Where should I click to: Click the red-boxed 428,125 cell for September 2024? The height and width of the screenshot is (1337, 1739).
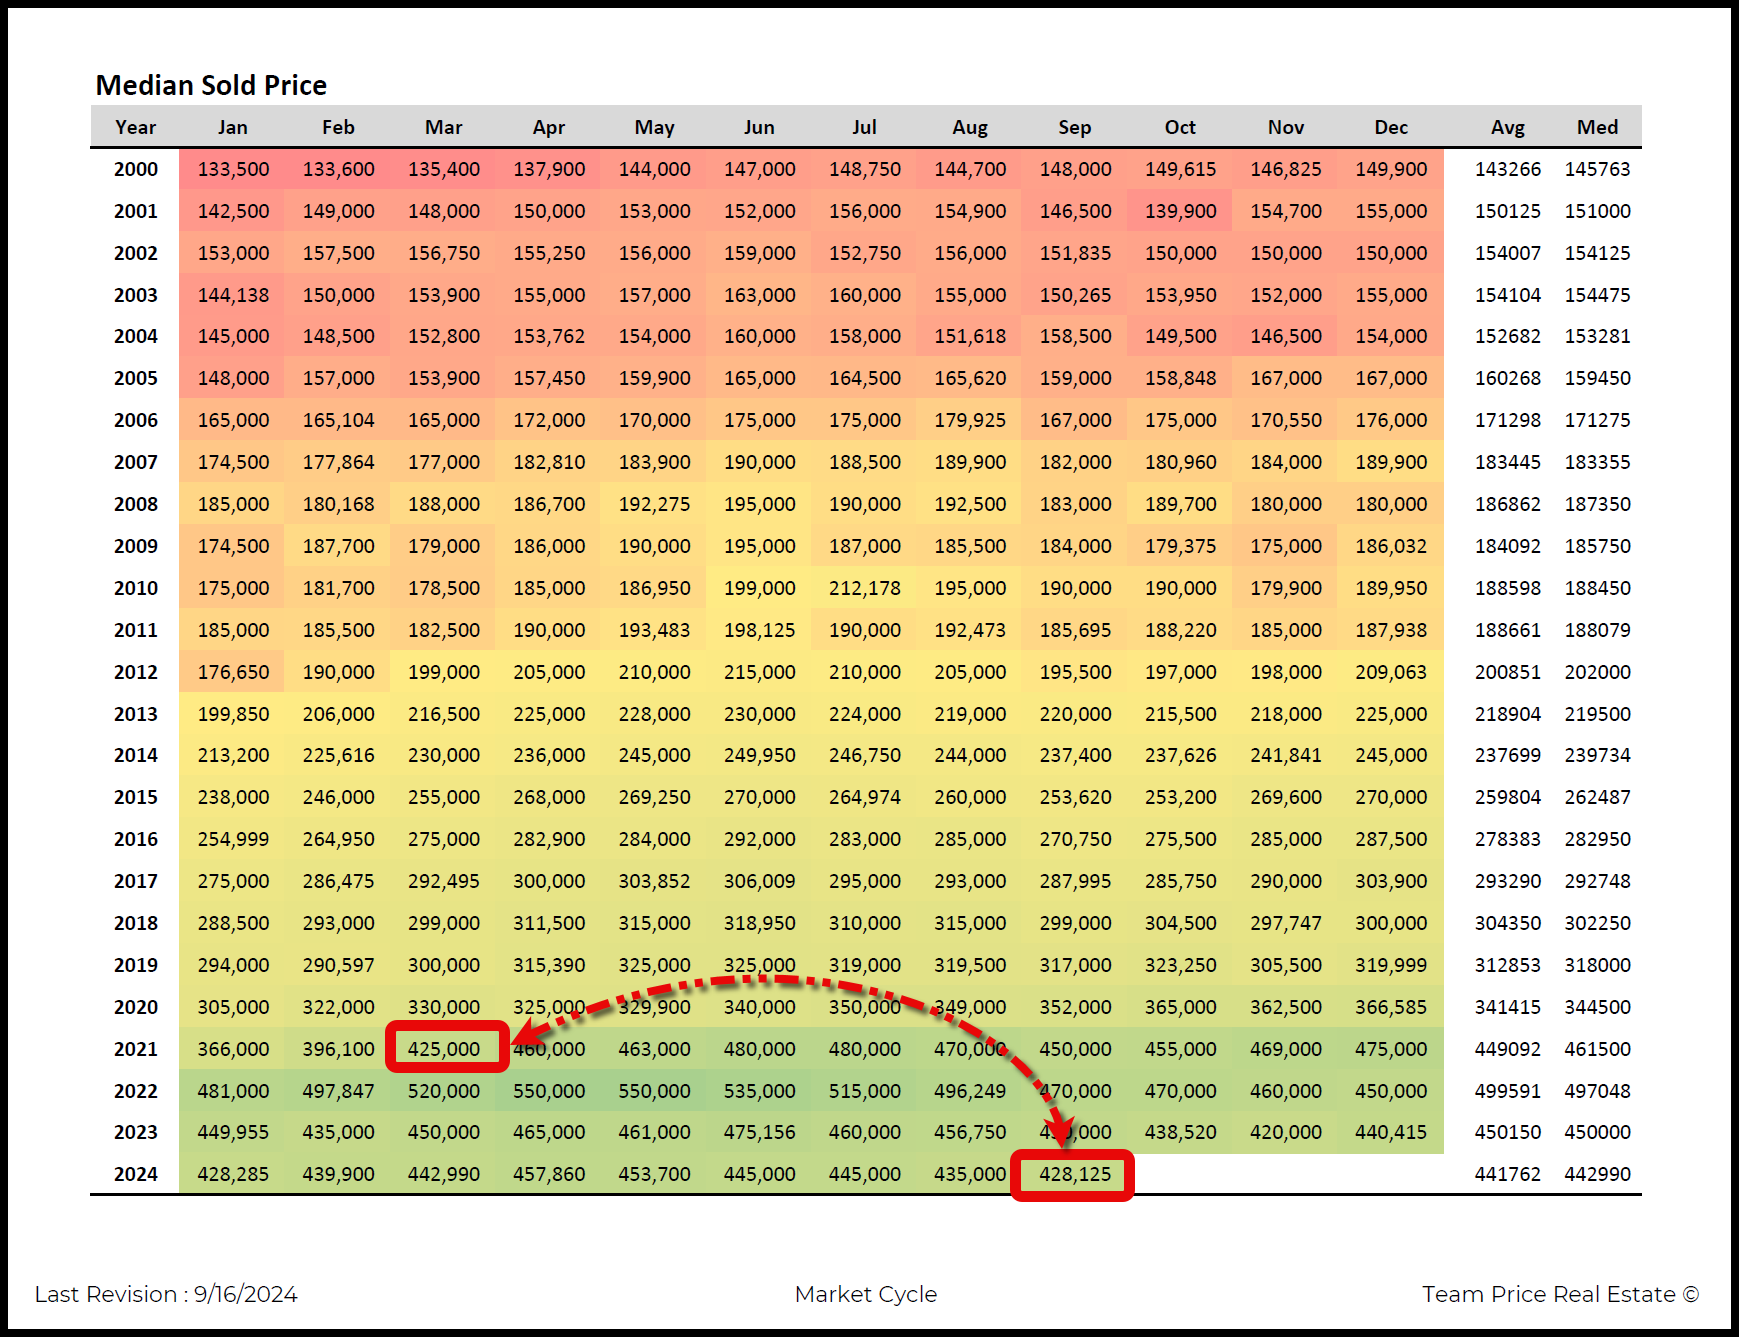tap(1075, 1174)
